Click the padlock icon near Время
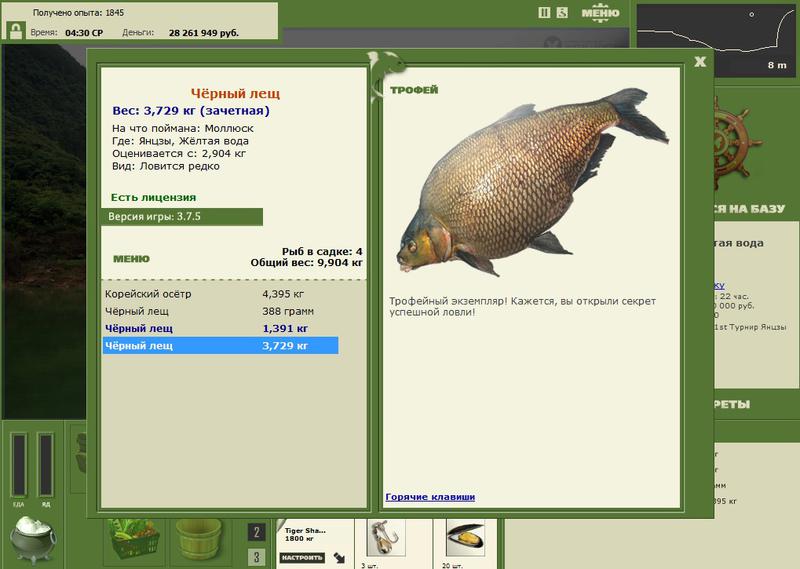Viewport: 800px width, 569px height. (x=16, y=31)
